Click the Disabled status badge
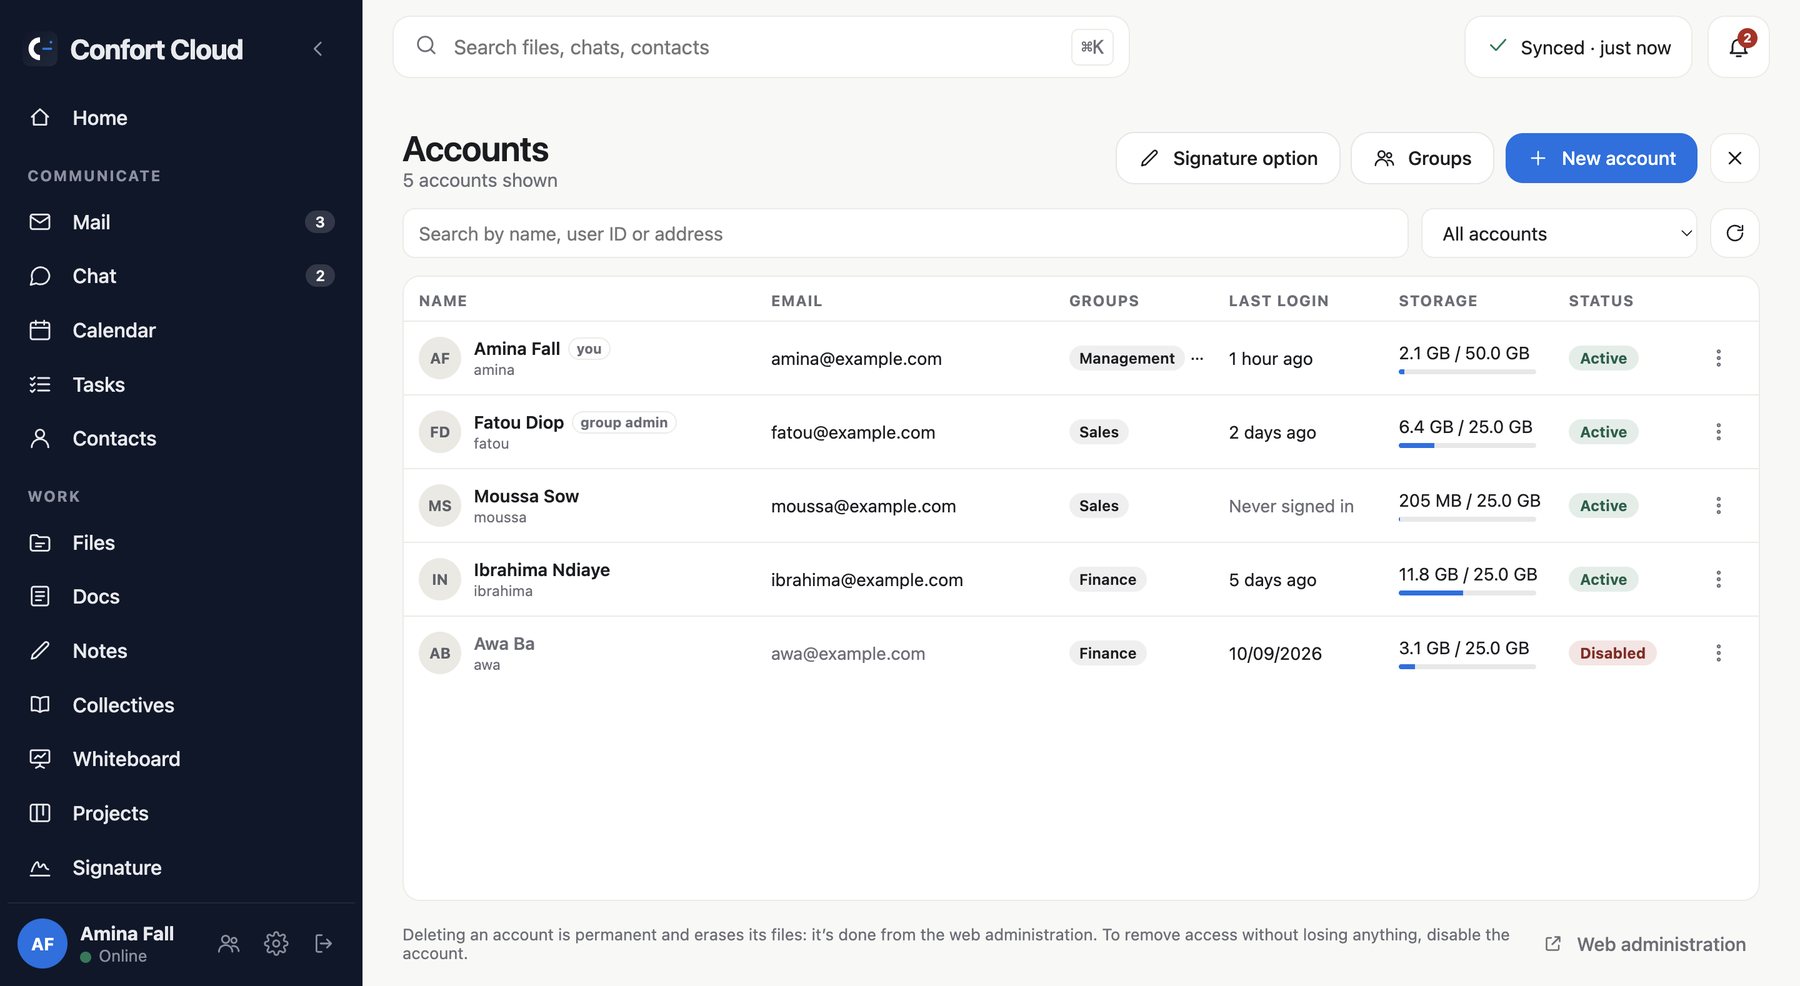The height and width of the screenshot is (986, 1800). pos(1612,653)
